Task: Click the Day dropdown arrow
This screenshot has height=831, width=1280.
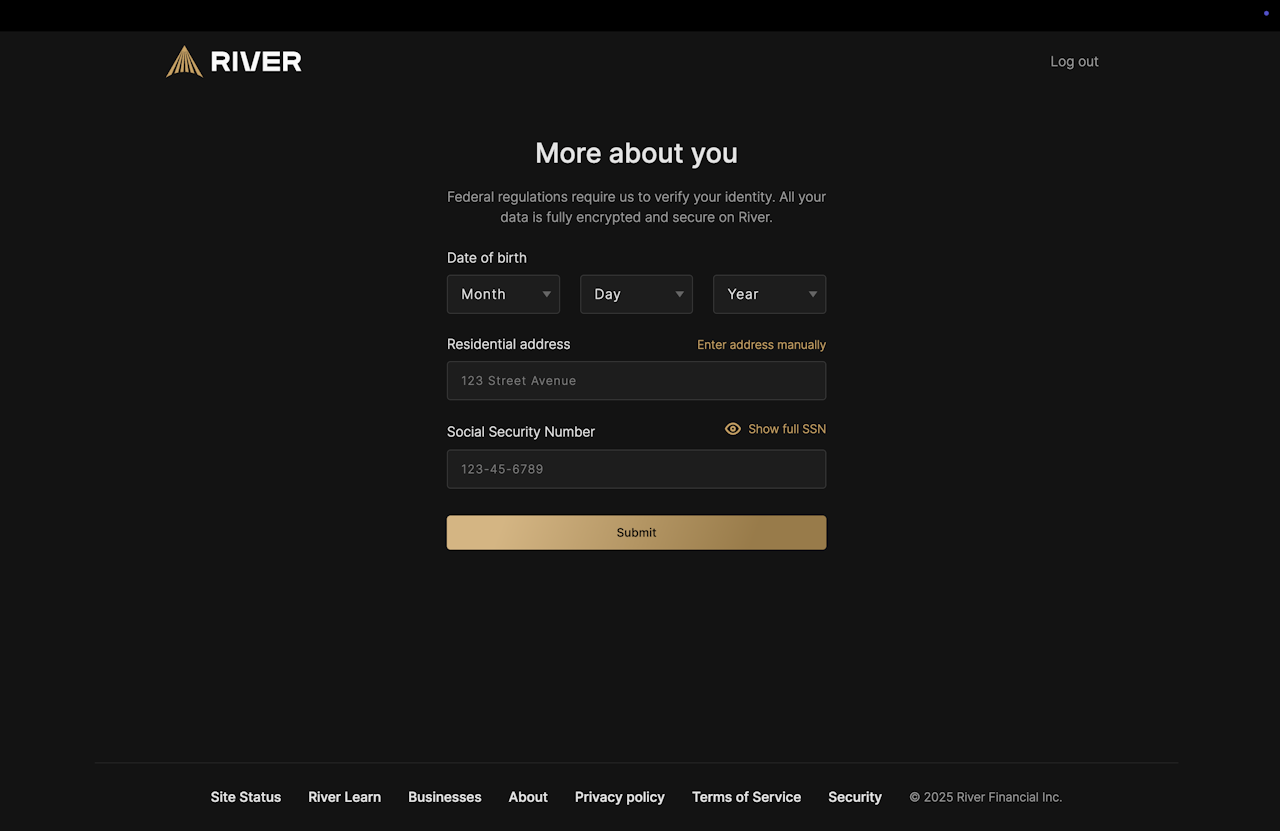Action: pyautogui.click(x=679, y=295)
